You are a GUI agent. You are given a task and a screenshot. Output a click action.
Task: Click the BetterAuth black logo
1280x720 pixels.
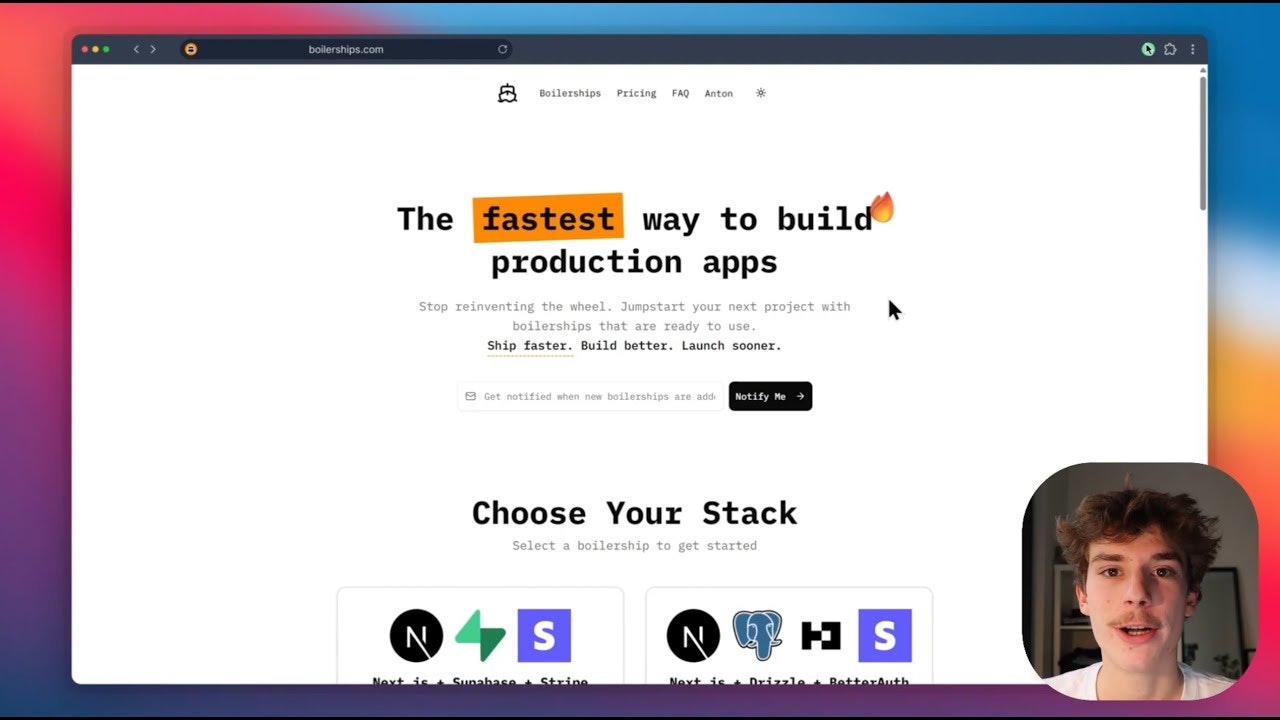click(821, 635)
